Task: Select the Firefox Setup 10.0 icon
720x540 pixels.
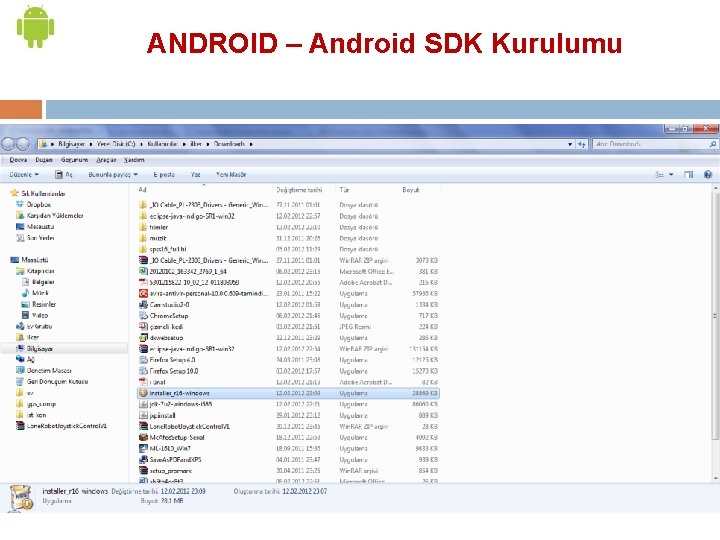Action: coord(143,371)
